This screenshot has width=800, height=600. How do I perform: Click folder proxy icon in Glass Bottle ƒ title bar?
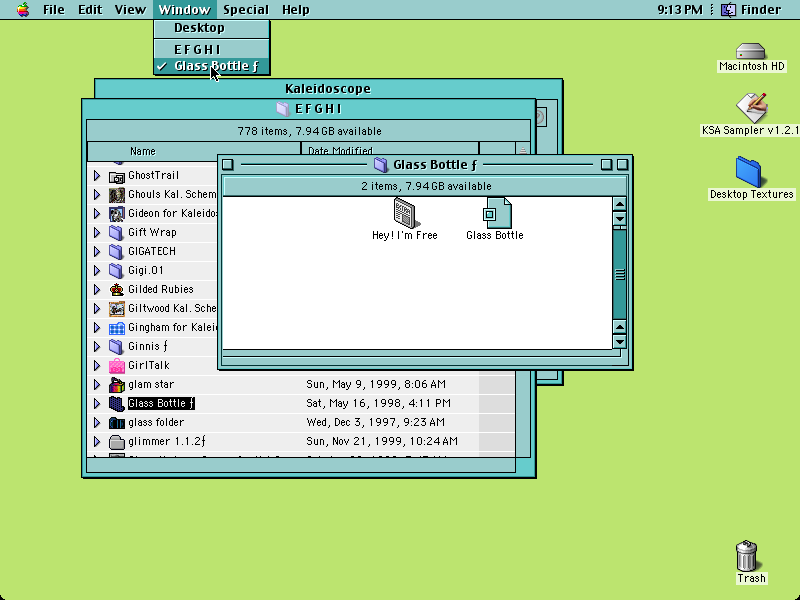point(381,165)
